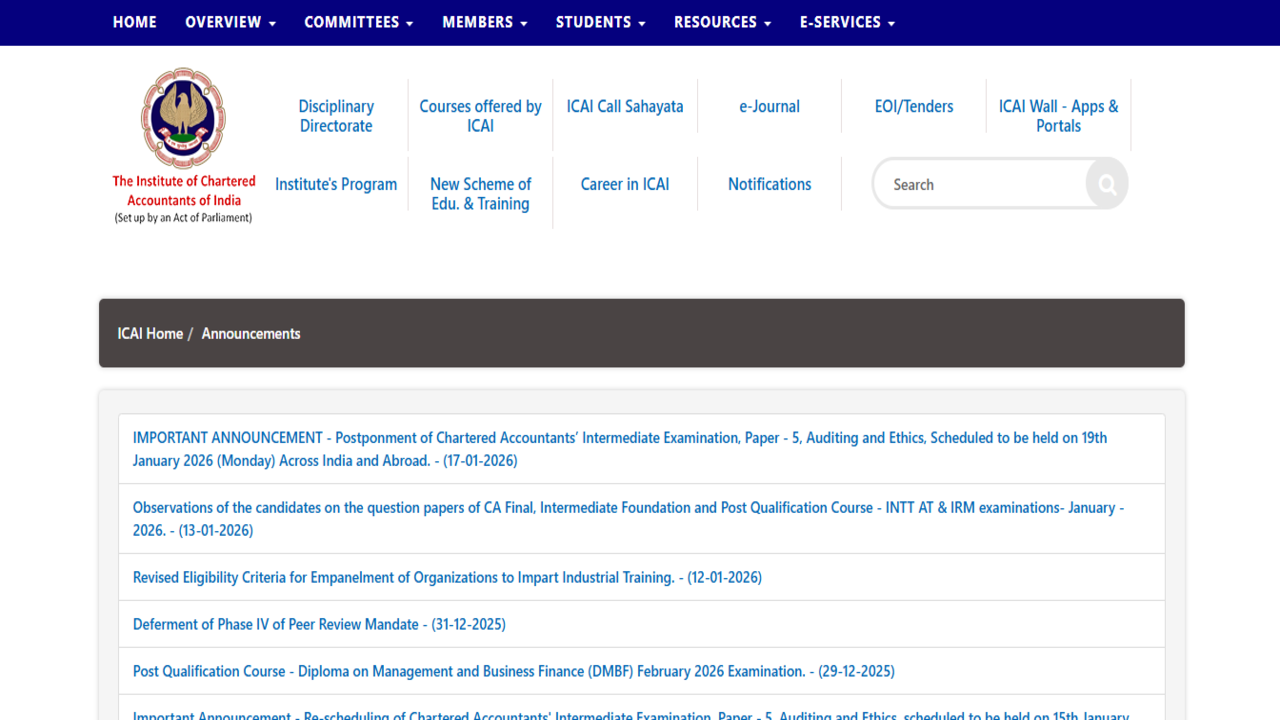Screen dimensions: 1280x720
Task: Expand the Students dropdown menu
Action: click(600, 22)
